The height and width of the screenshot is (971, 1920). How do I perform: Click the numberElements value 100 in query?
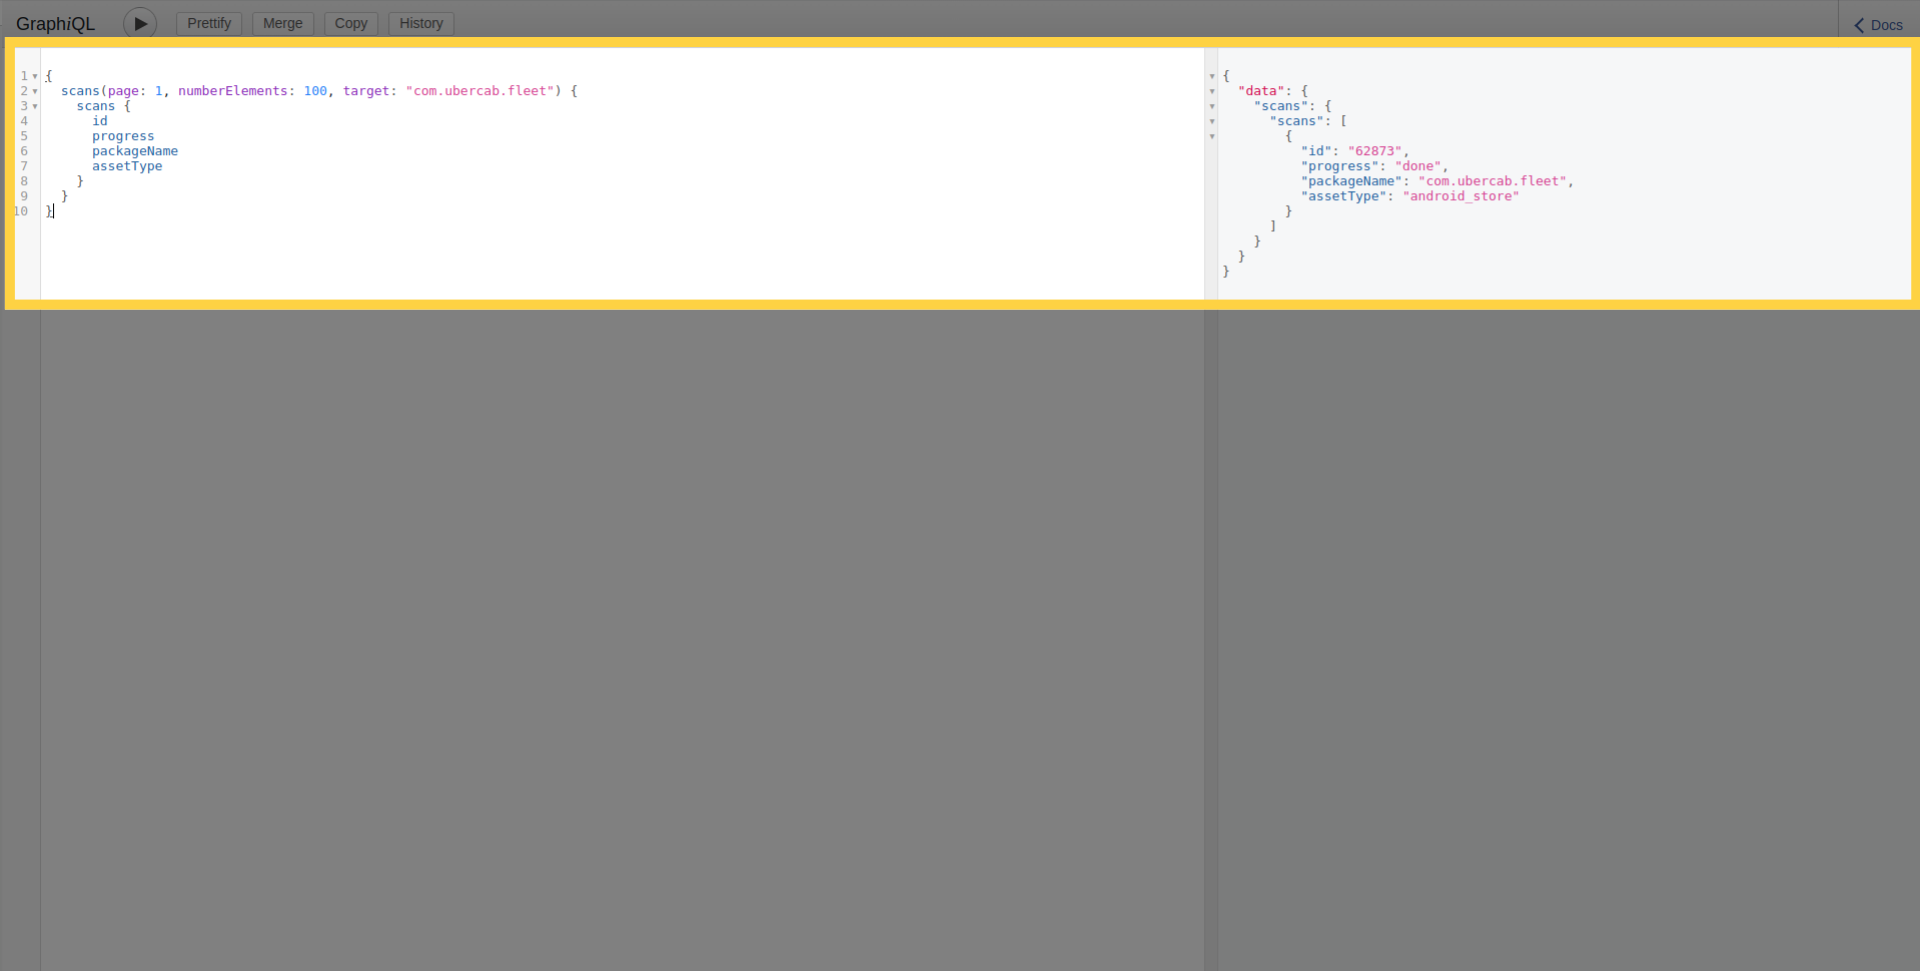pyautogui.click(x=315, y=91)
